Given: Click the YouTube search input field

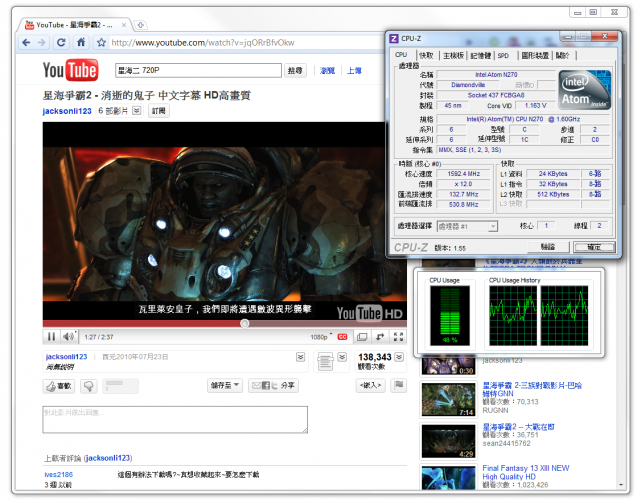Looking at the screenshot, I should 198,70.
